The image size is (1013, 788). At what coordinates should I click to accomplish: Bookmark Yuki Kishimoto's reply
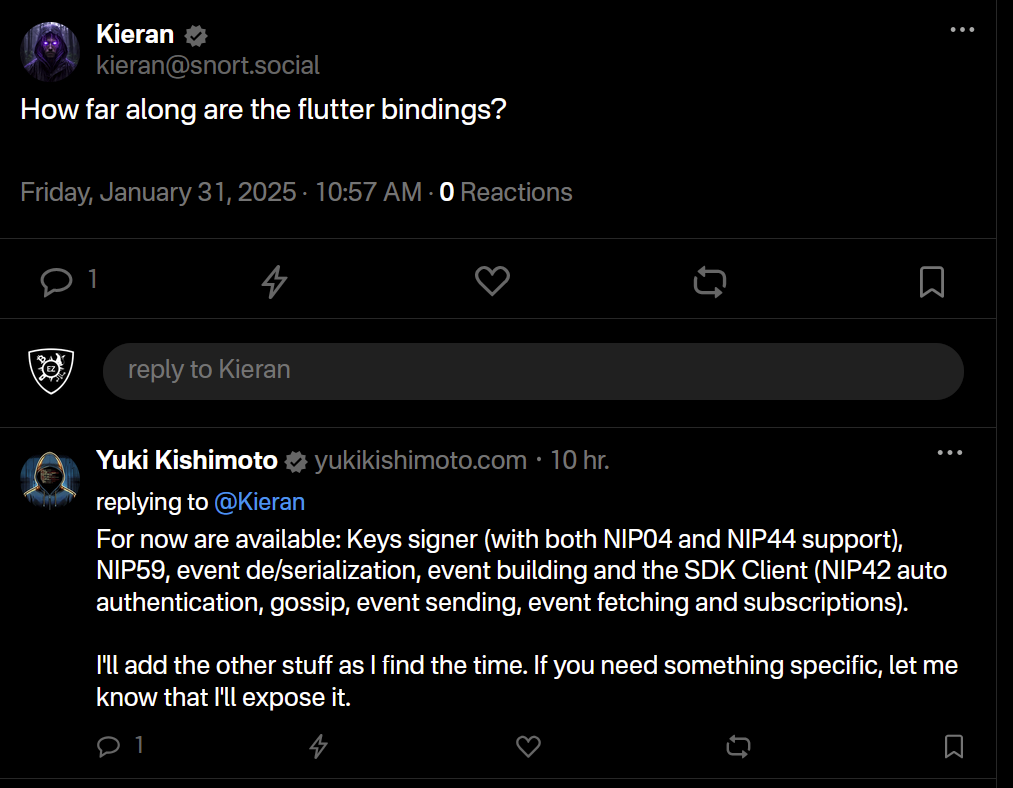pyautogui.click(x=954, y=746)
